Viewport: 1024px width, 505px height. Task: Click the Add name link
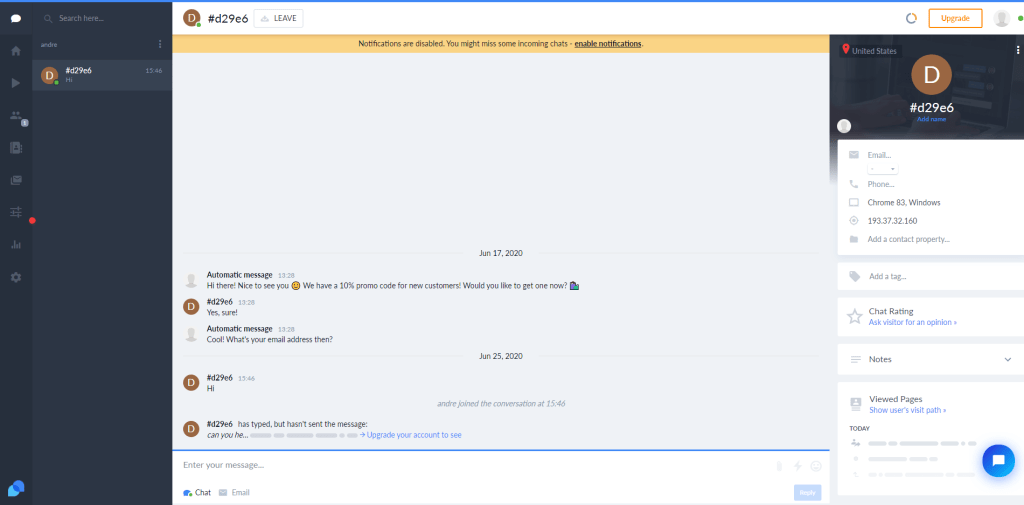[x=931, y=119]
